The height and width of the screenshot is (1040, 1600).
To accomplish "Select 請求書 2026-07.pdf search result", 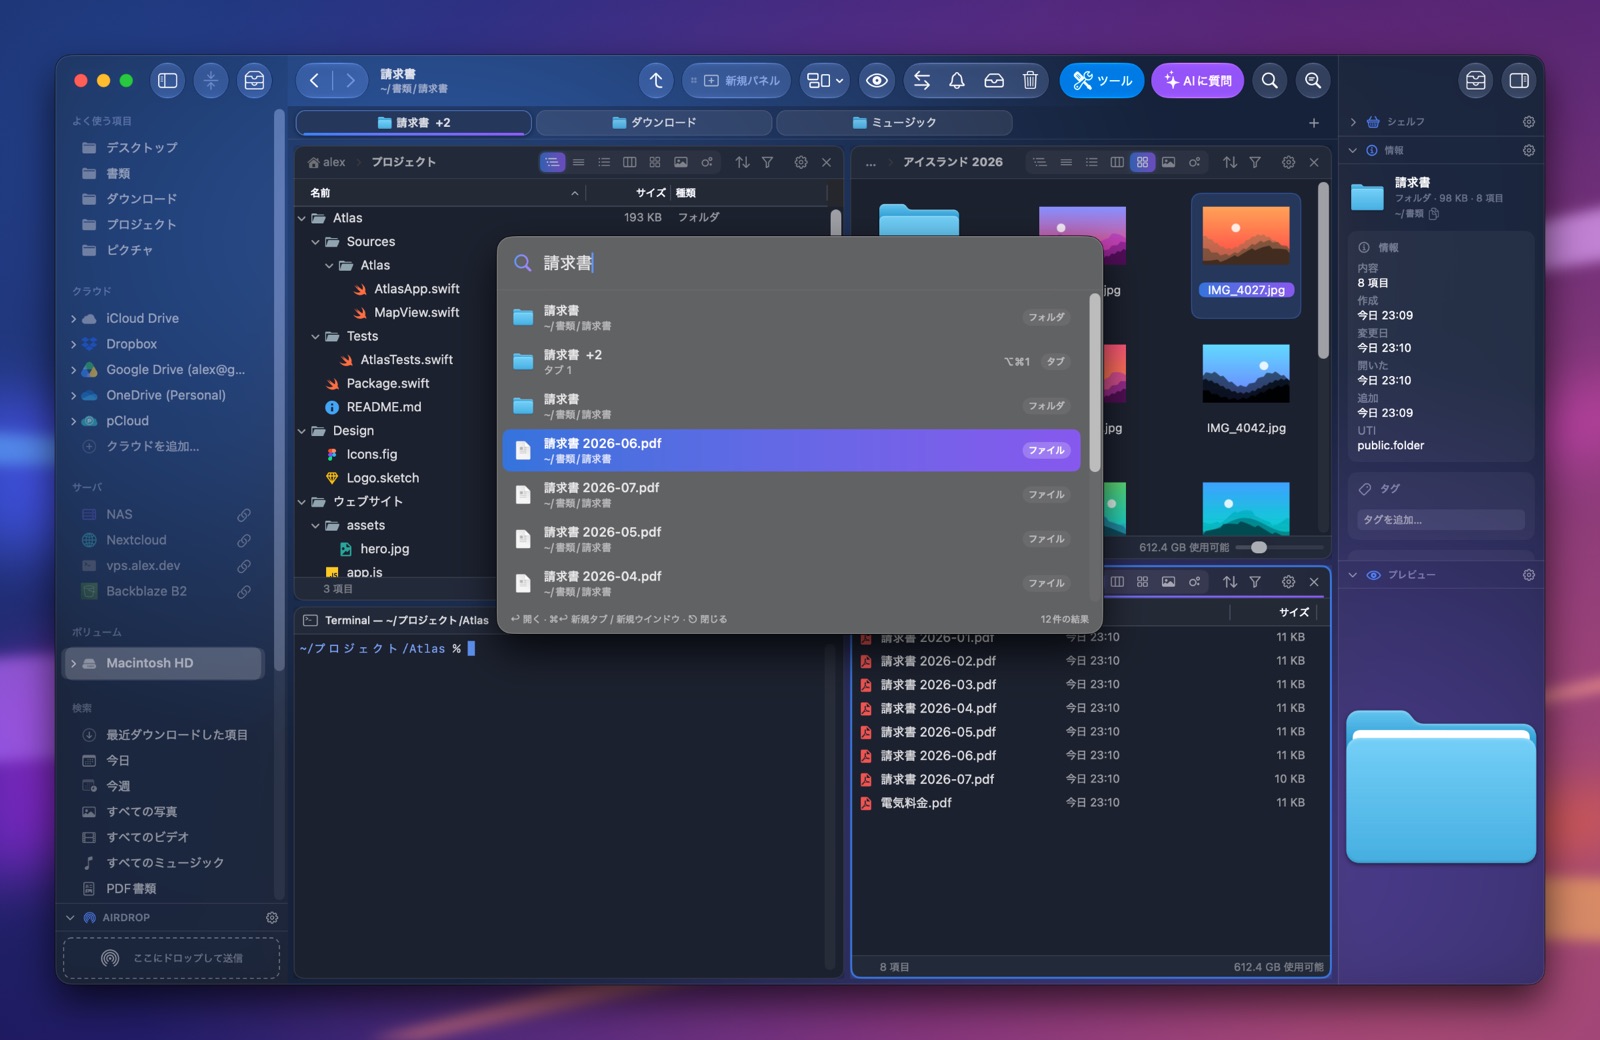I will click(791, 495).
